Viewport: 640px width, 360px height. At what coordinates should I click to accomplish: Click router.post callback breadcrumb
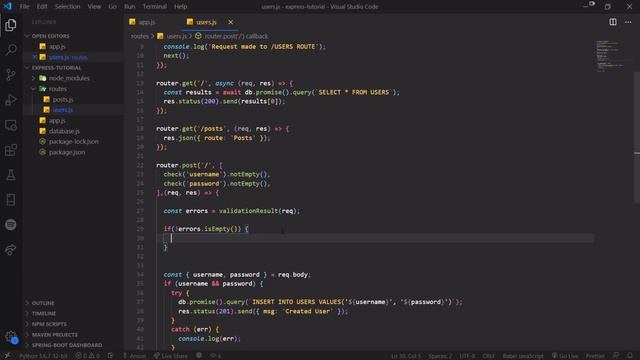[x=236, y=36]
